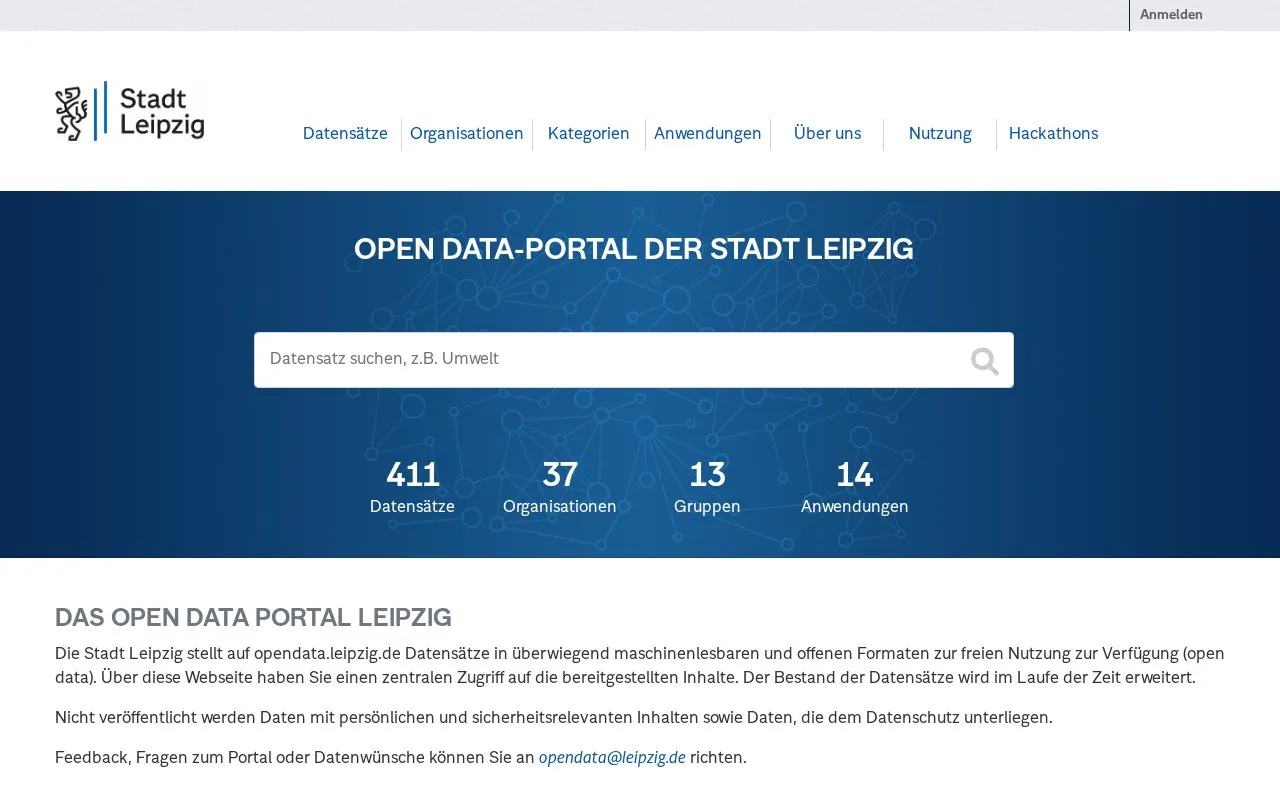Open the Datensätze menu item

pos(345,134)
